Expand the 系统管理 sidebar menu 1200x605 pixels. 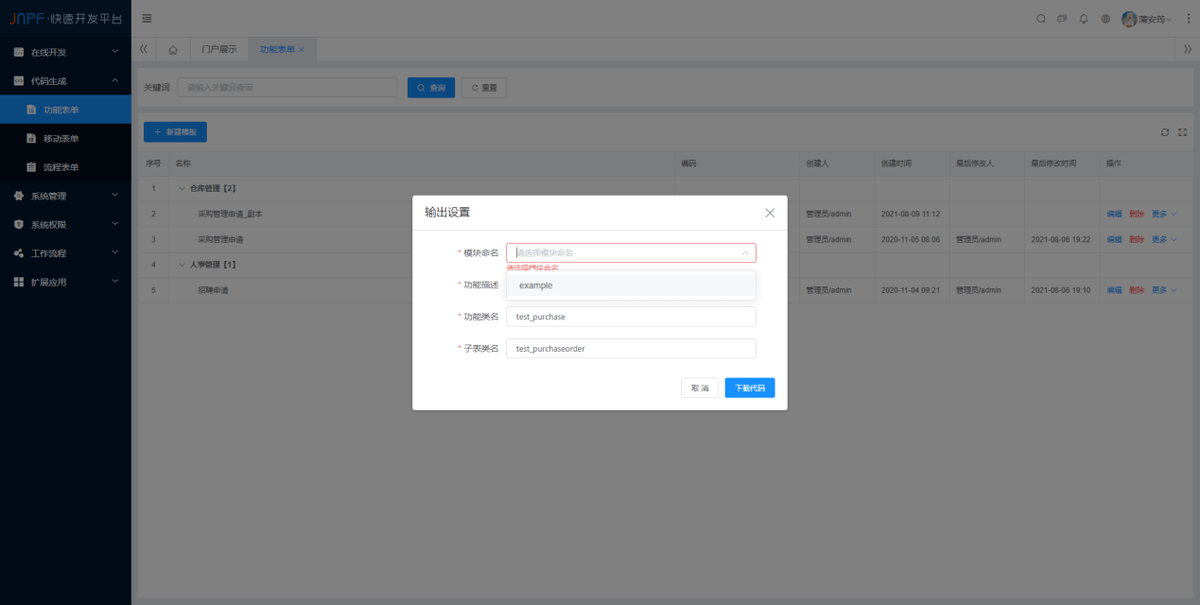[x=65, y=196]
